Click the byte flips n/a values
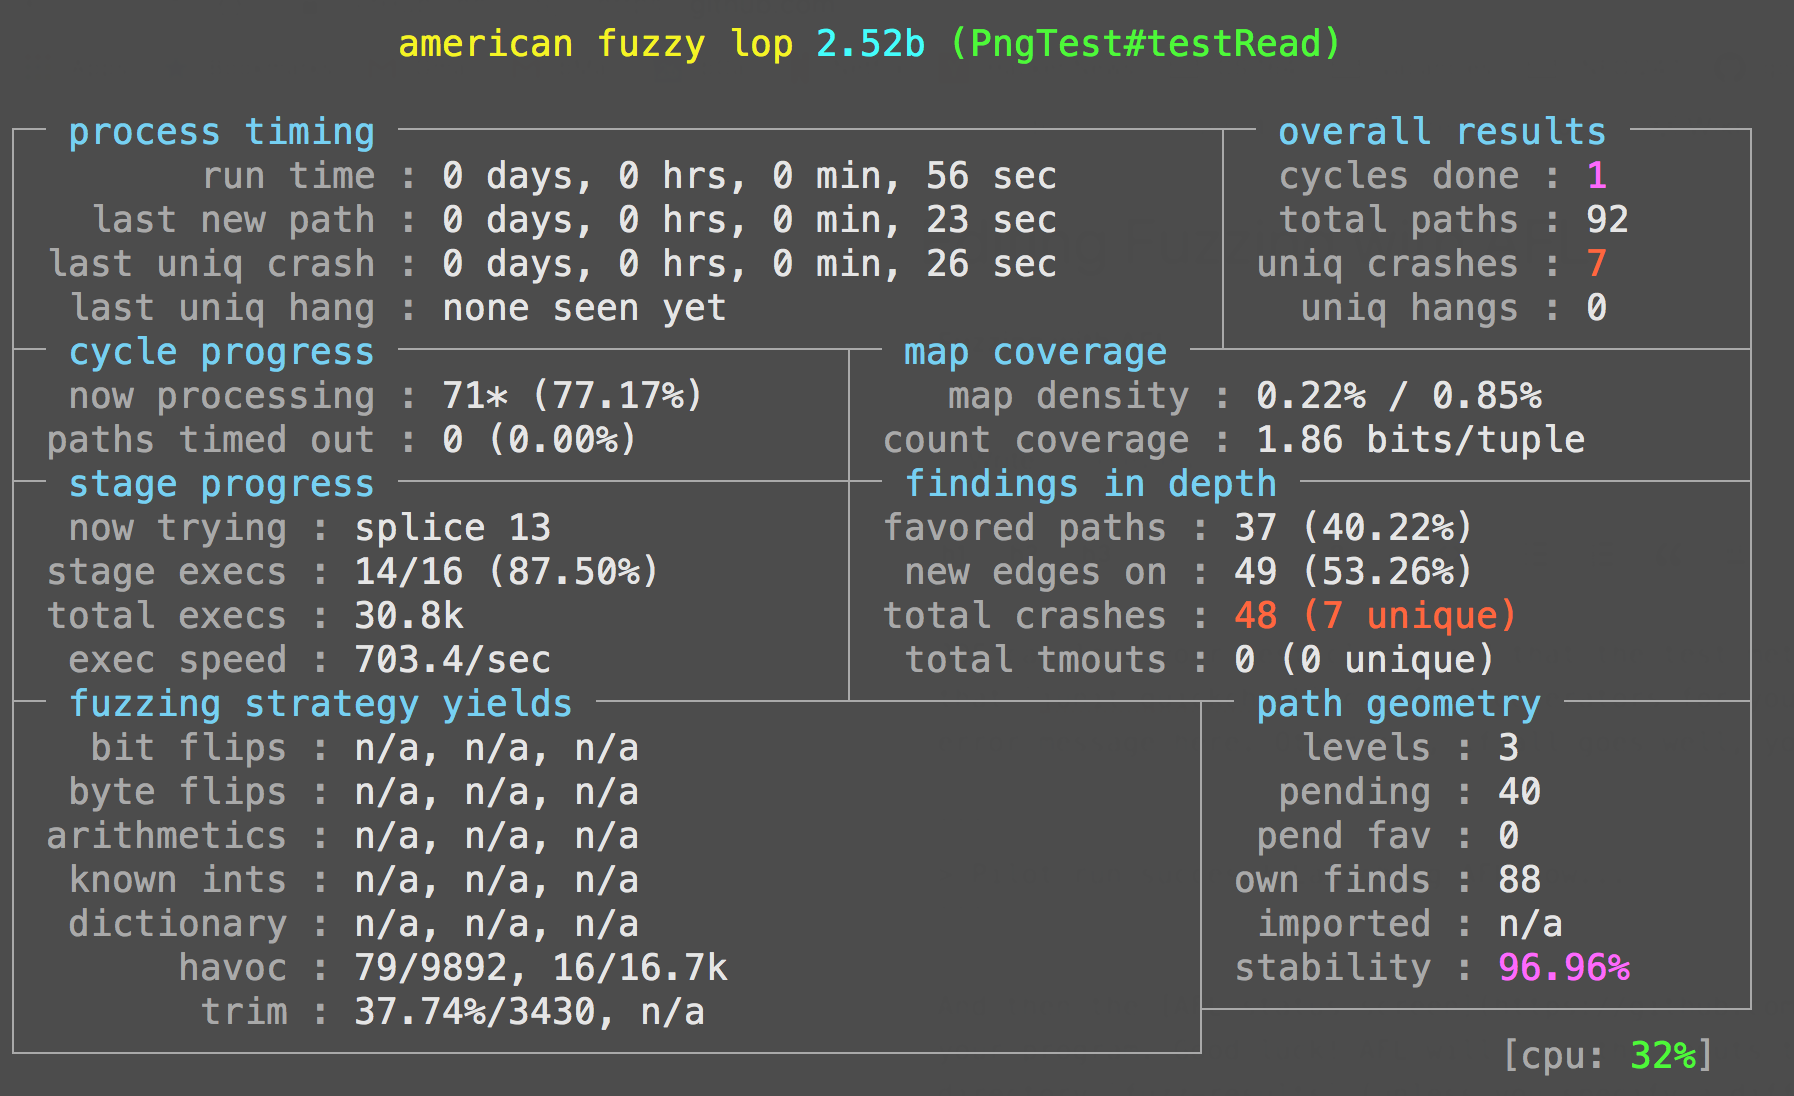 [497, 792]
